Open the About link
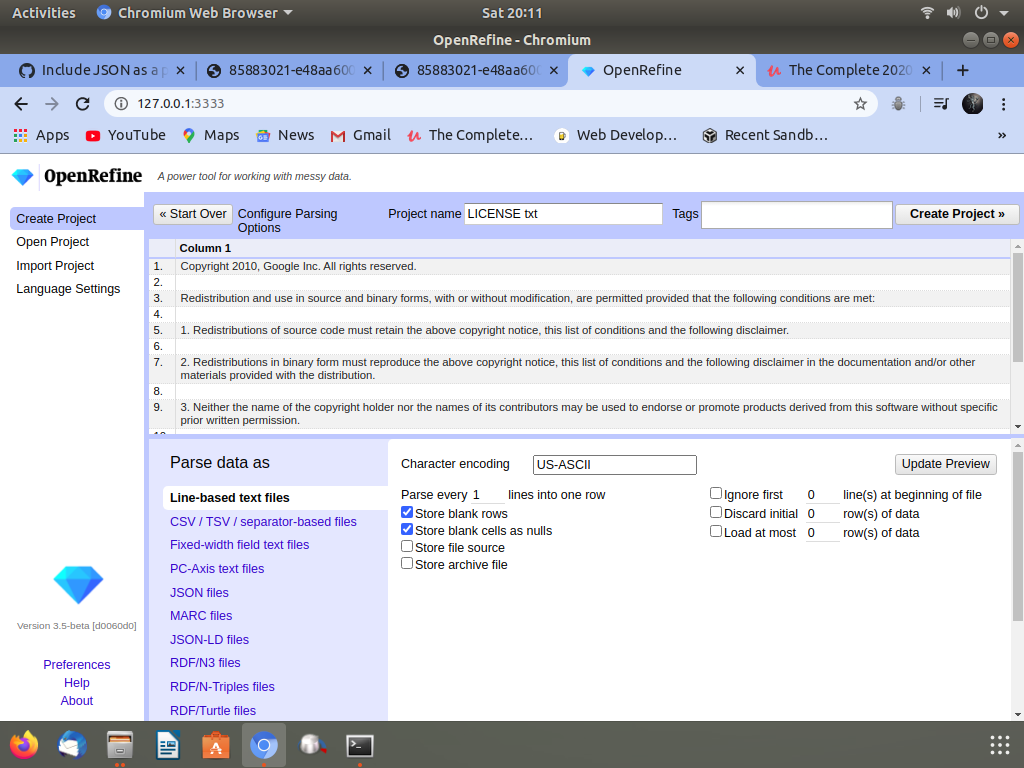The width and height of the screenshot is (1024, 768). [76, 701]
